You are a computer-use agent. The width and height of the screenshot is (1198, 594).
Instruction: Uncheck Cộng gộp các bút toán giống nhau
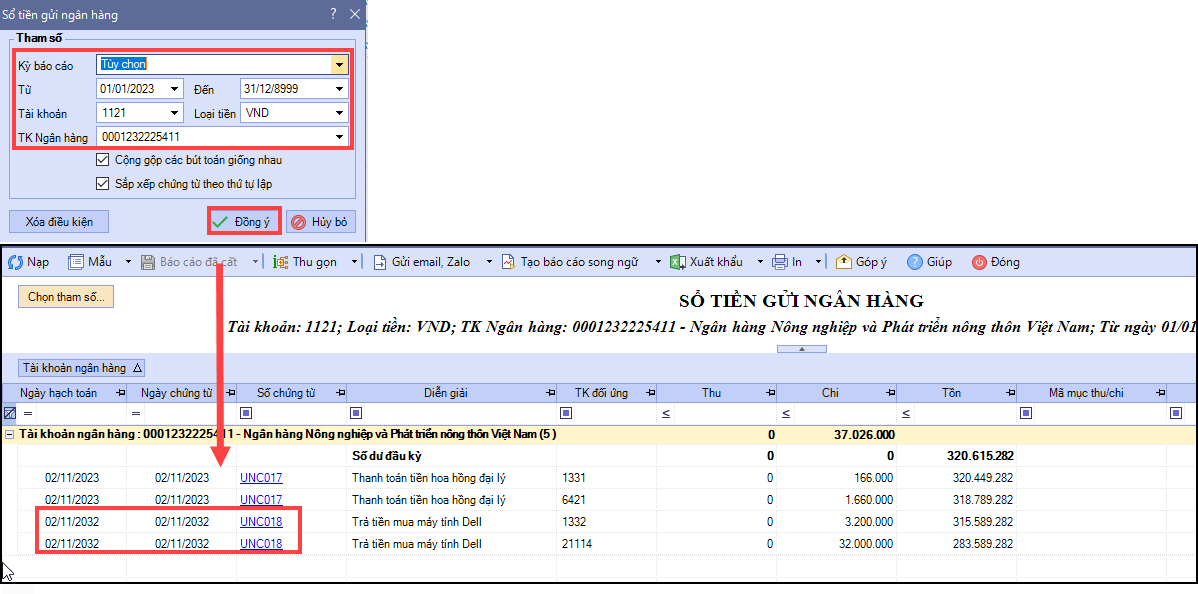tap(103, 160)
